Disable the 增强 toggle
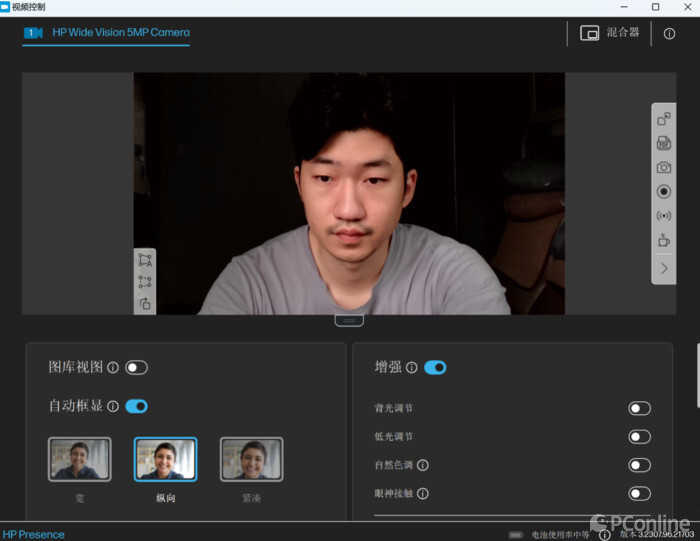The width and height of the screenshot is (700, 541). click(x=435, y=367)
